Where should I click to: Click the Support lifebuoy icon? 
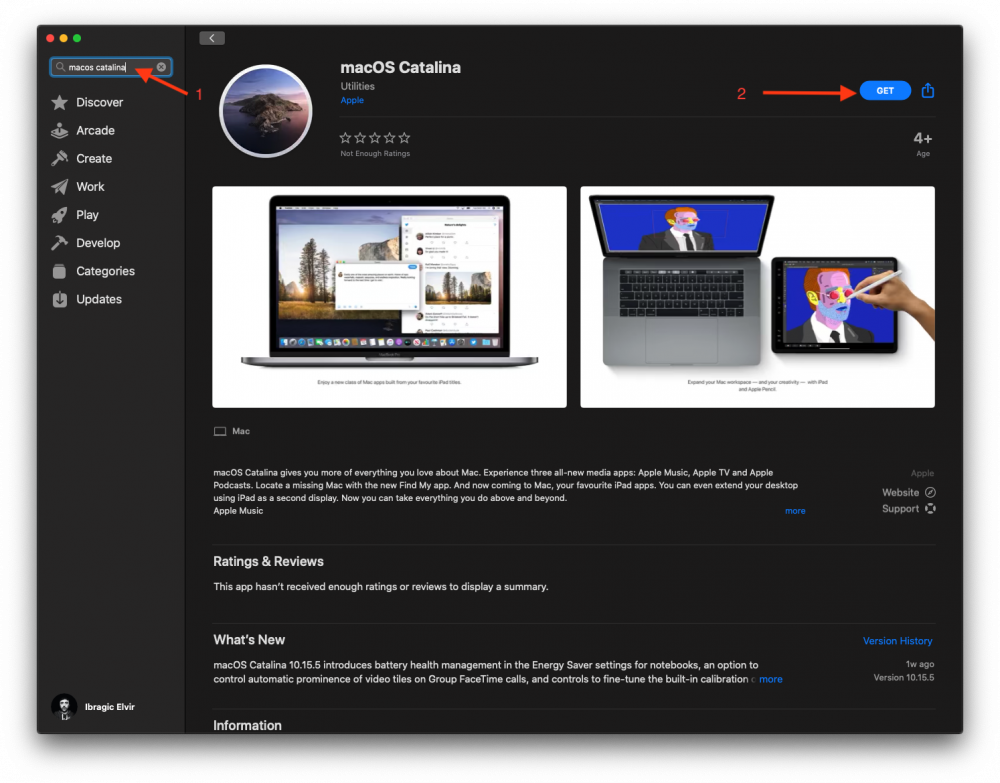[x=930, y=509]
